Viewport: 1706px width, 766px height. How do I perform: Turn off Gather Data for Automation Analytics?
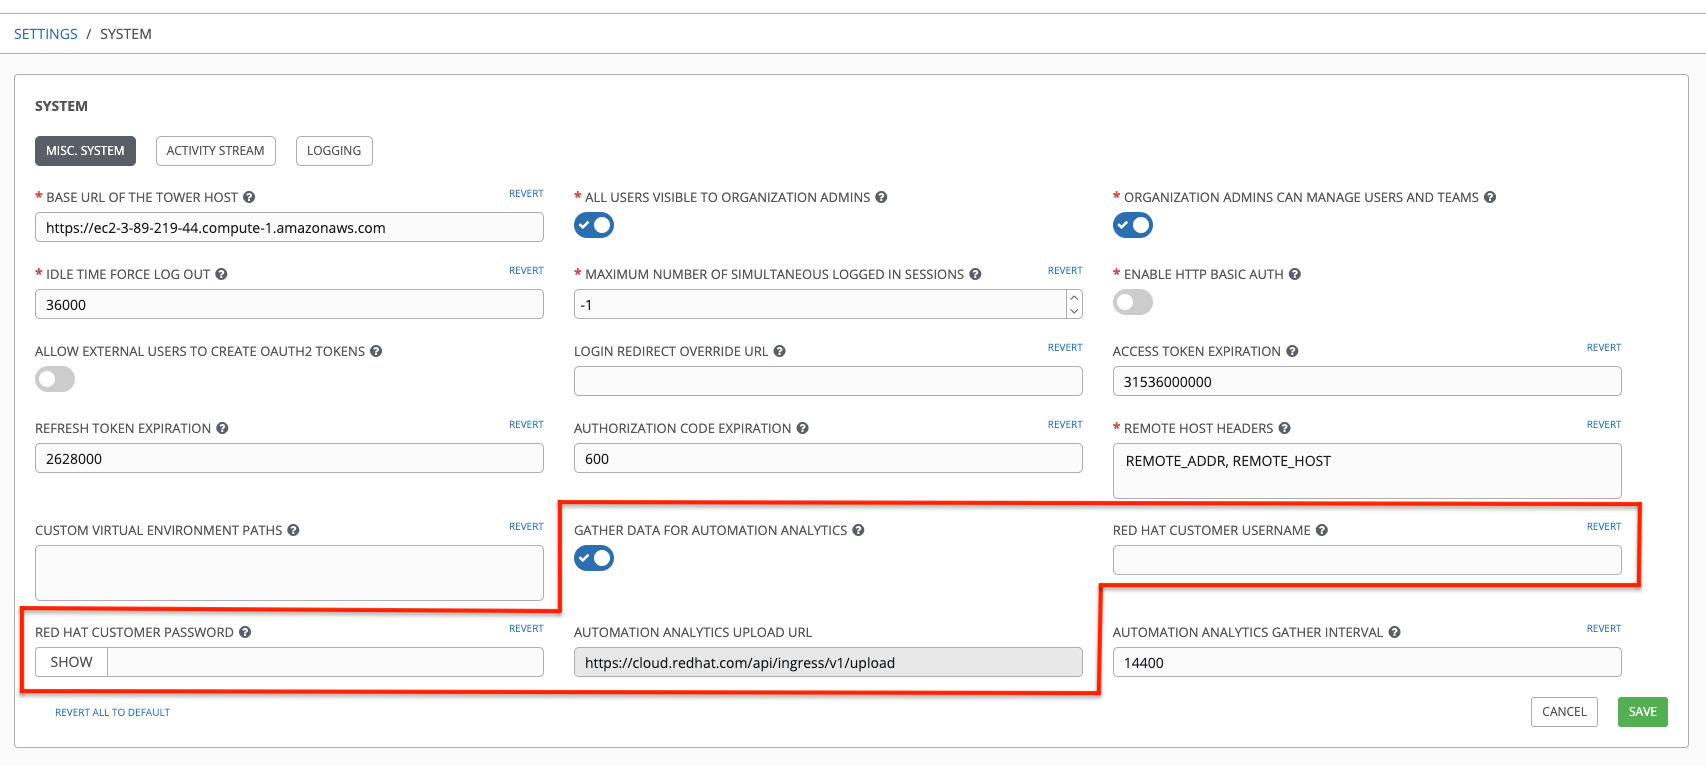coord(594,559)
